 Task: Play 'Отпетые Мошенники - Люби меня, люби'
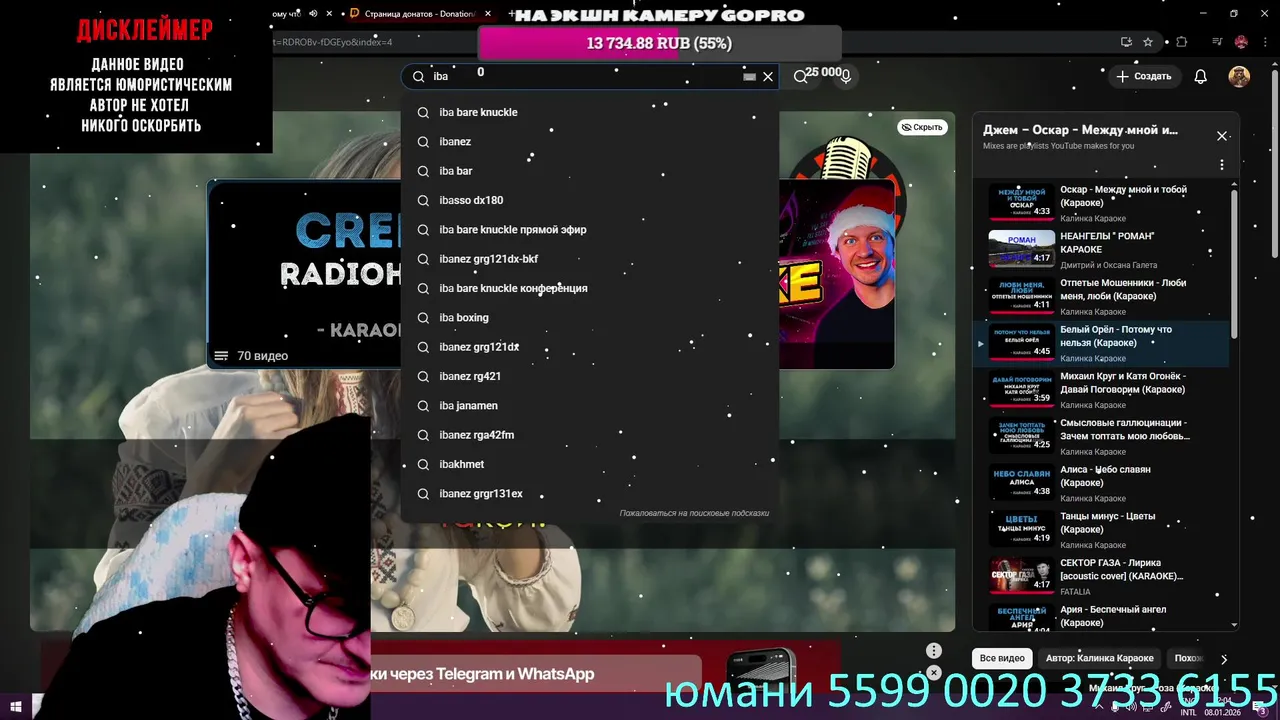[x=1101, y=296]
